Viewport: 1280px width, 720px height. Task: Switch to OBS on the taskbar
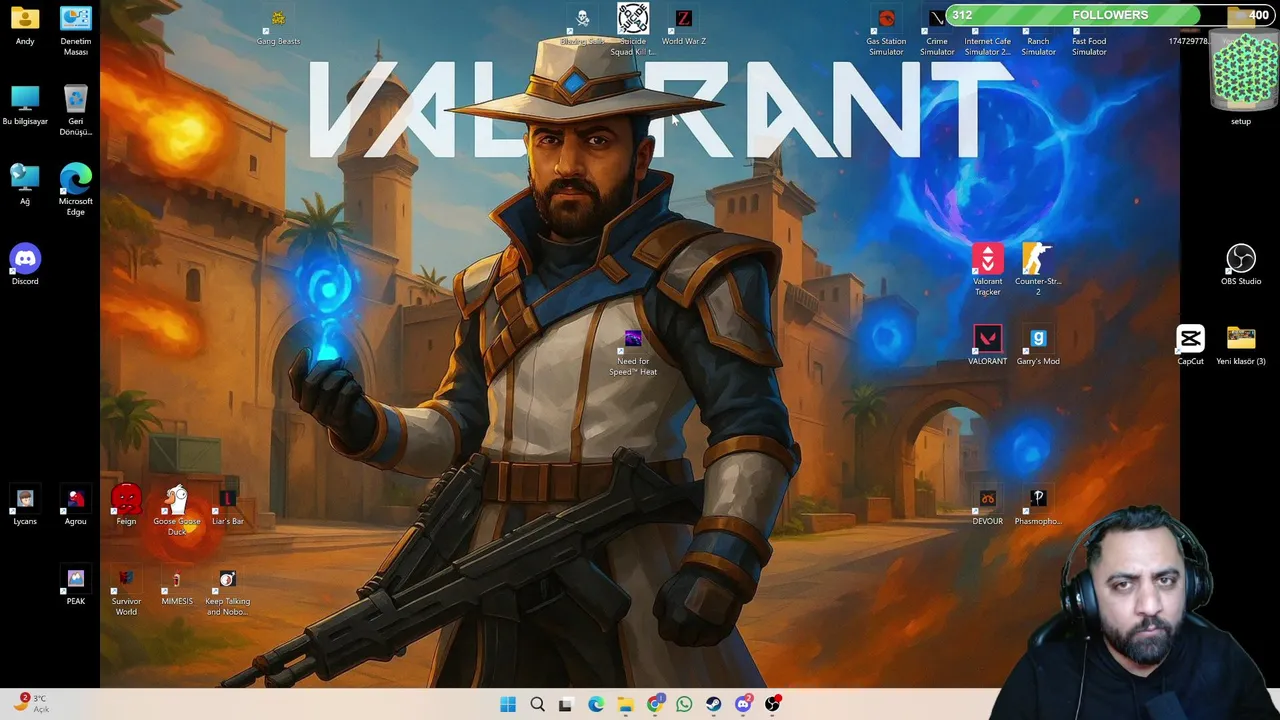pos(772,704)
